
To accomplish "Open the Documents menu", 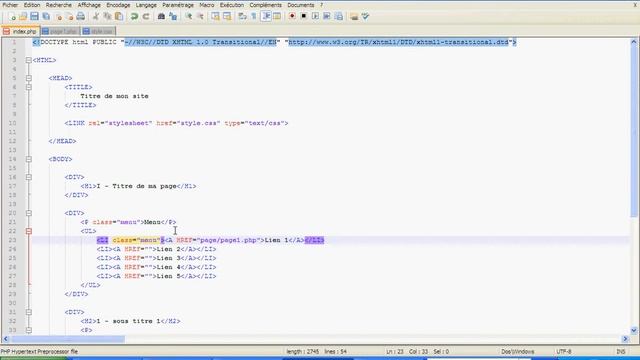I will pyautogui.click(x=301, y=5).
